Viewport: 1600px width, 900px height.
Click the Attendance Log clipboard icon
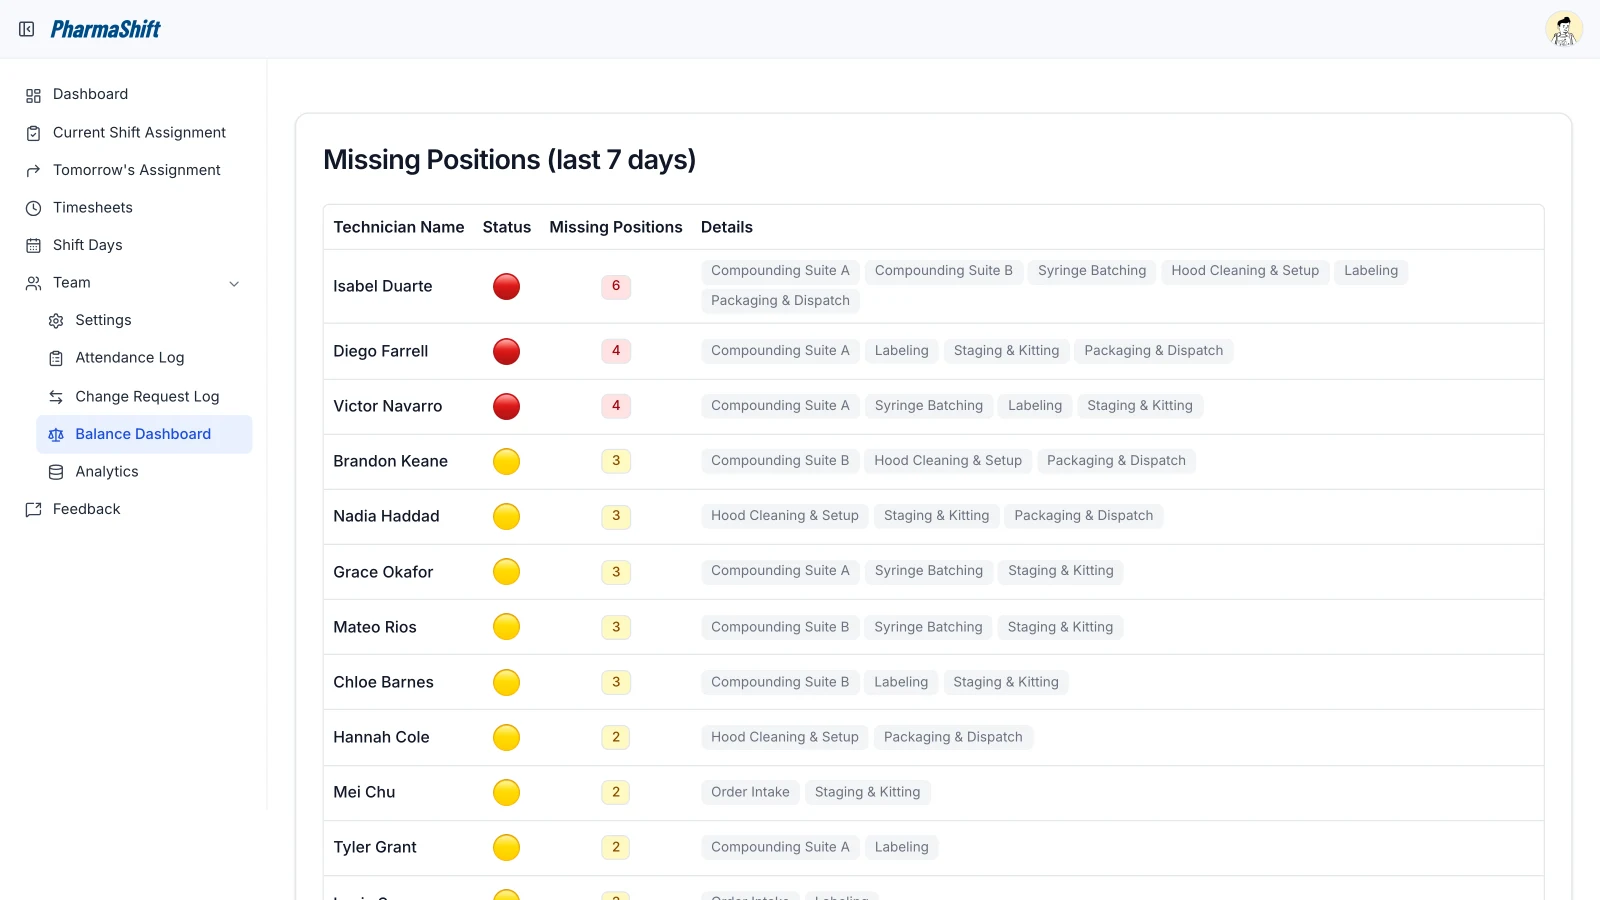tap(56, 358)
